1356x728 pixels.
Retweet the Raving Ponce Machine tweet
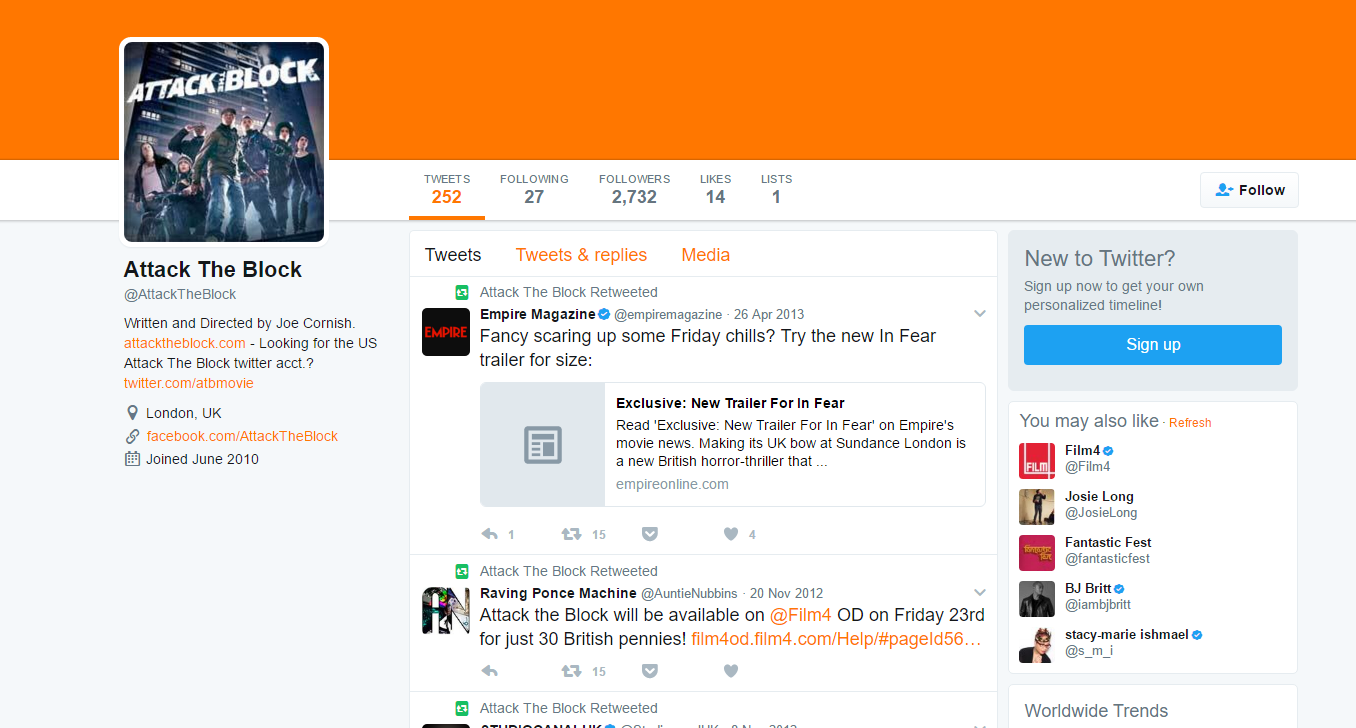pos(571,671)
